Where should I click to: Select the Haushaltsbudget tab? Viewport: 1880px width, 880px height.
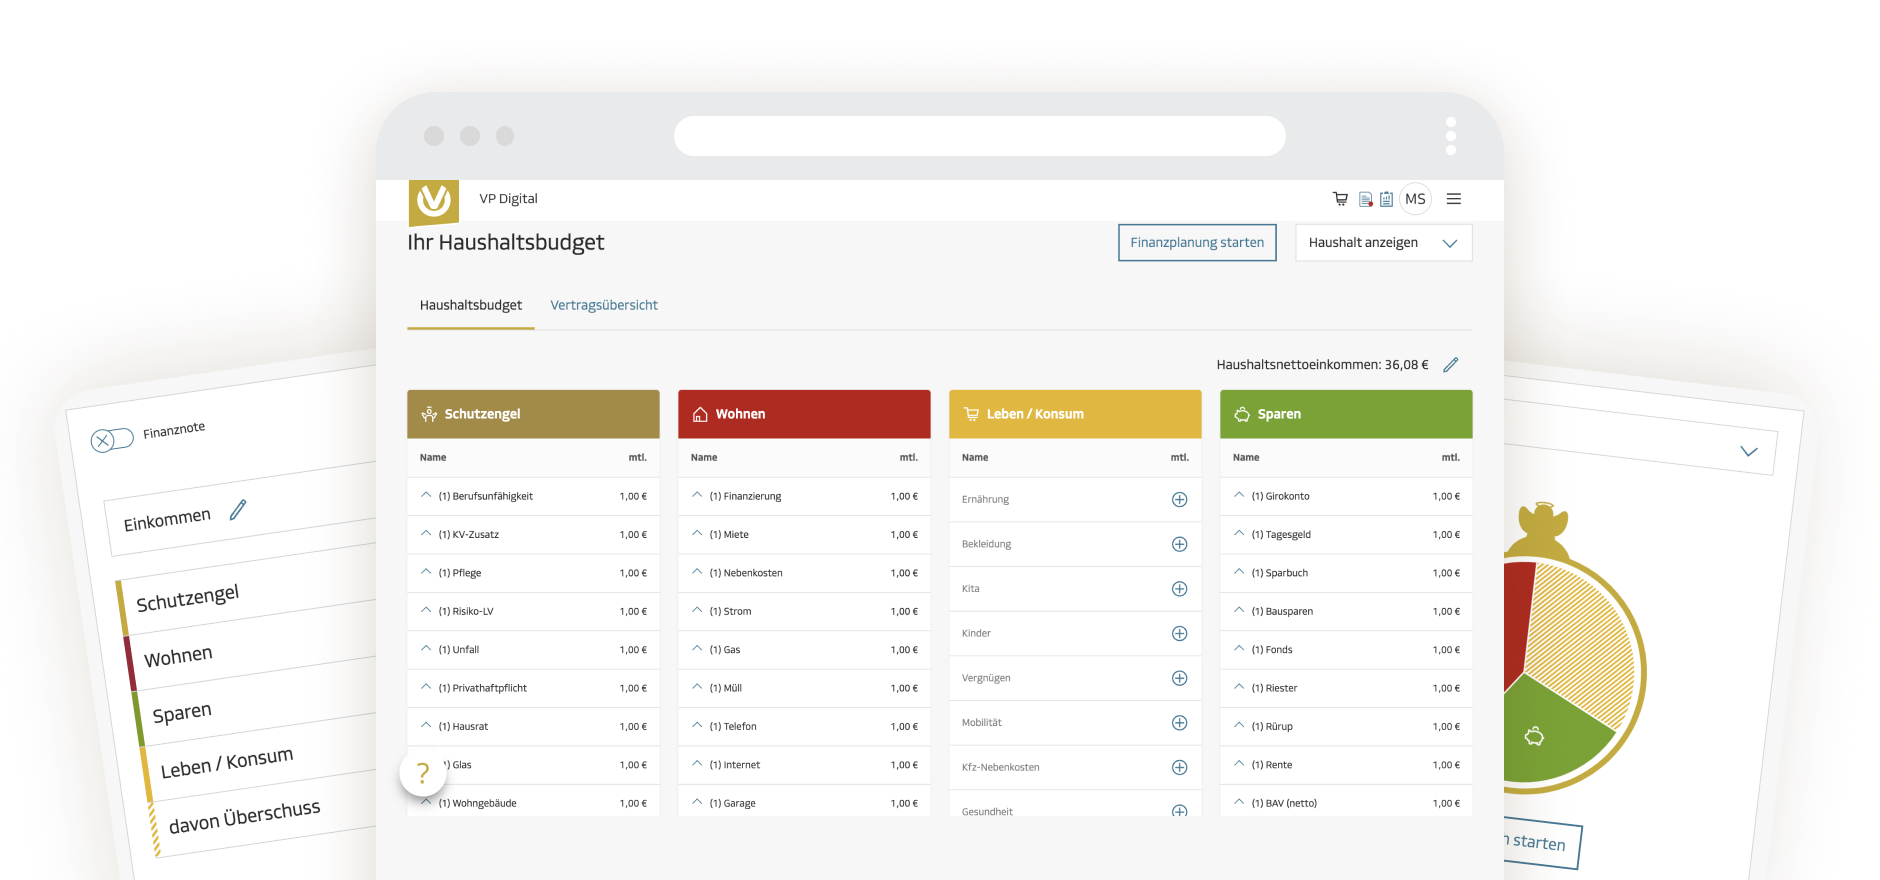(x=470, y=305)
